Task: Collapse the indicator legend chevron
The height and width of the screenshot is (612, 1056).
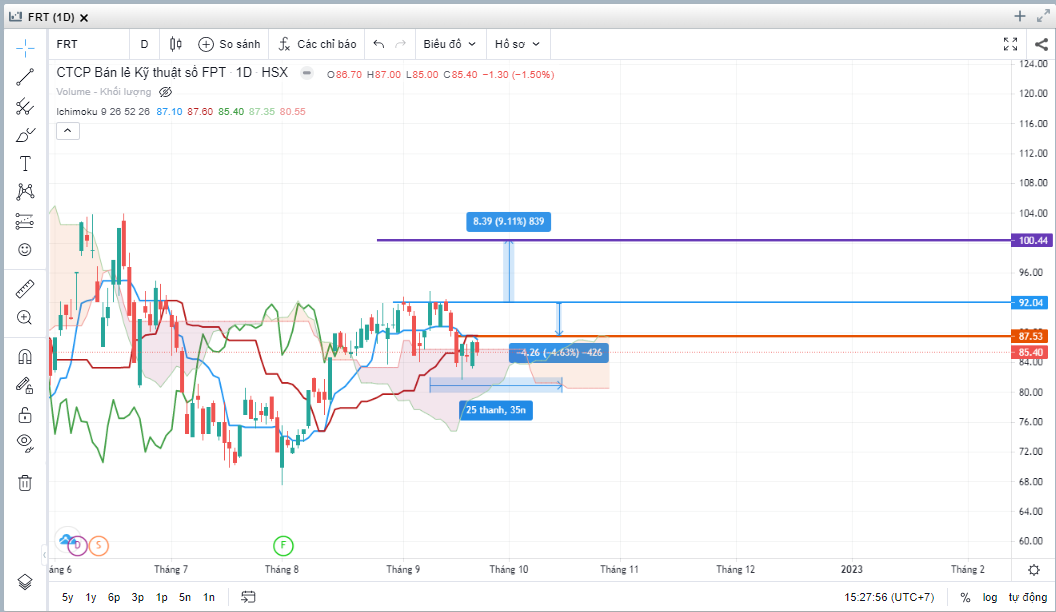Action: point(67,130)
